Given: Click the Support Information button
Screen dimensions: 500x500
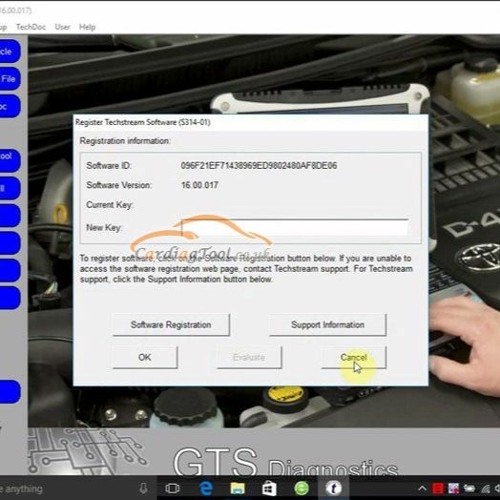Looking at the screenshot, I should [x=328, y=325].
